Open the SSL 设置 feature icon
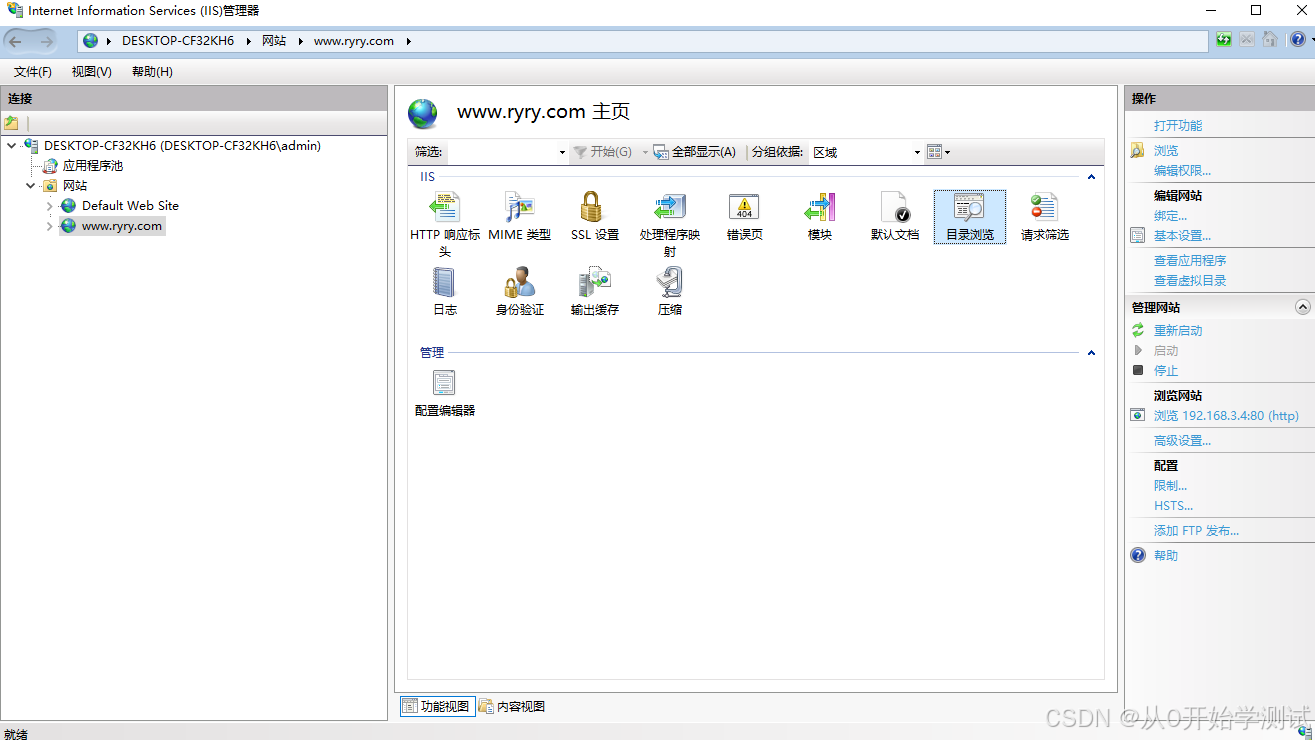1315x740 pixels. click(x=594, y=208)
